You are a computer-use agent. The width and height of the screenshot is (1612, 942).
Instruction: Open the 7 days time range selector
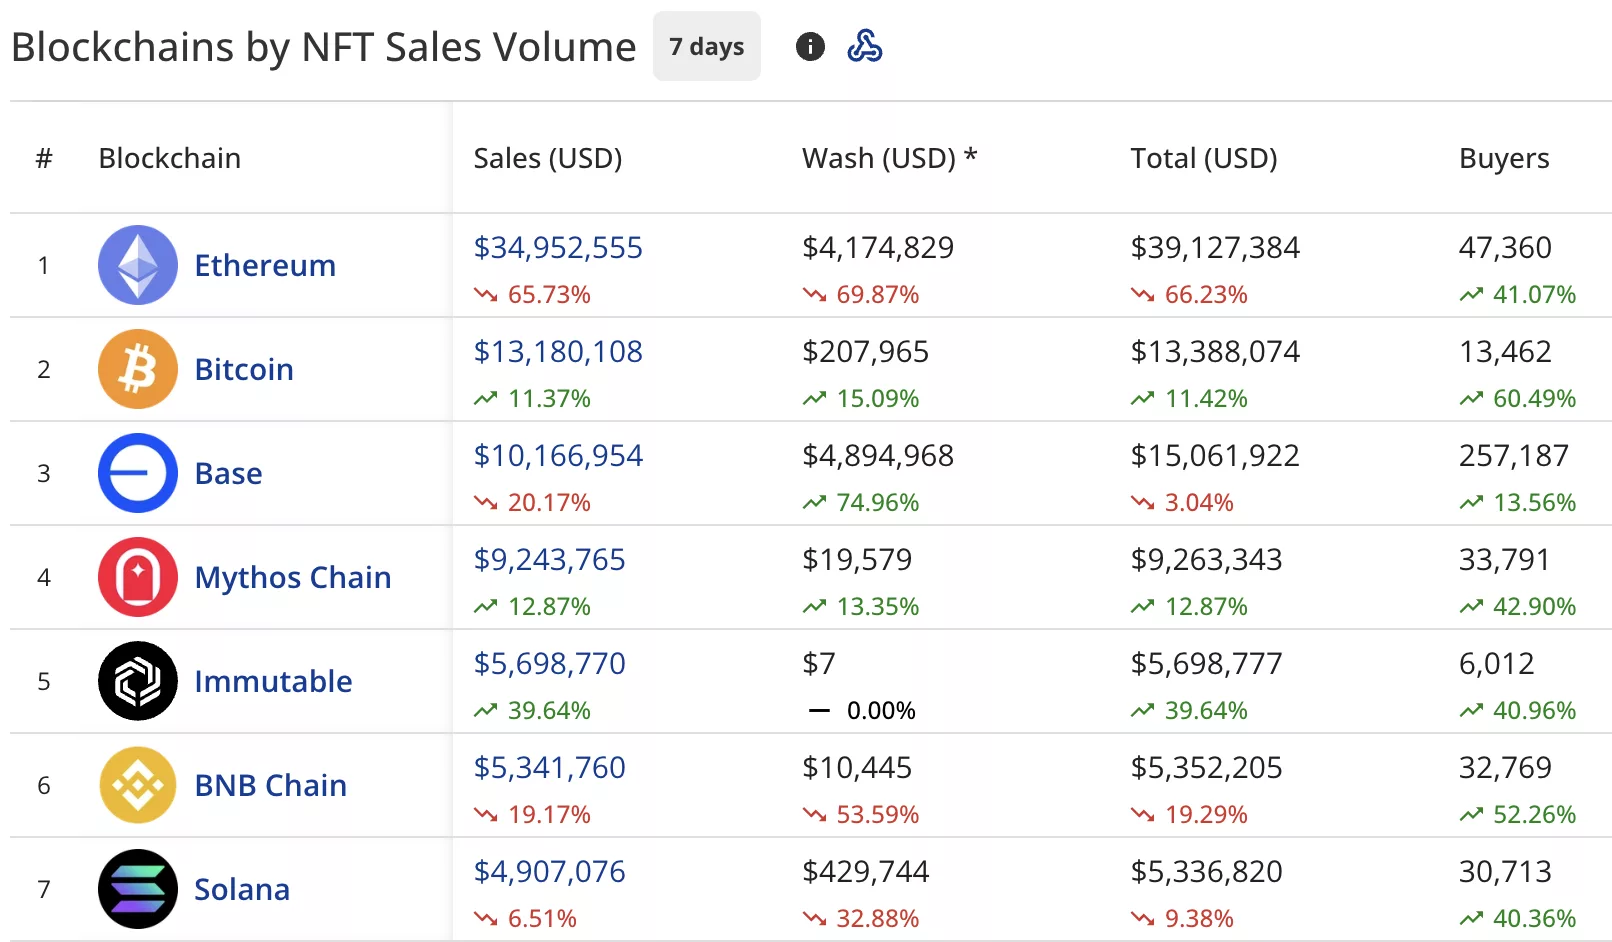706,46
